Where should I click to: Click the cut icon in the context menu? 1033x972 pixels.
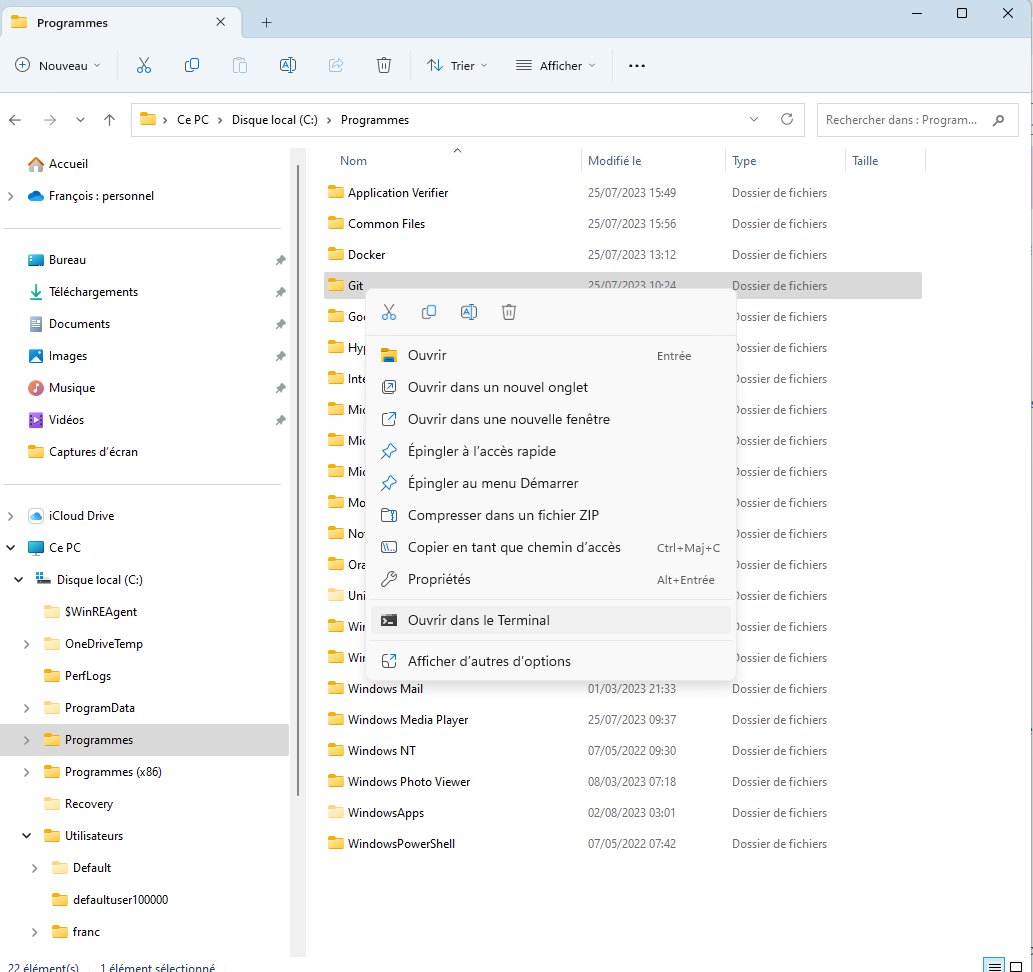[389, 312]
